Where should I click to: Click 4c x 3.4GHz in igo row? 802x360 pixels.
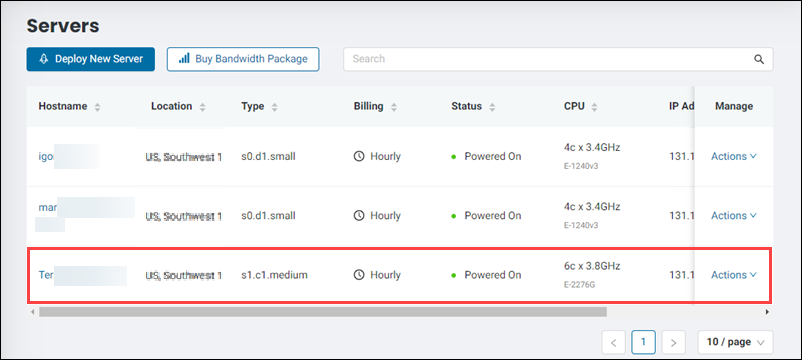coord(592,147)
